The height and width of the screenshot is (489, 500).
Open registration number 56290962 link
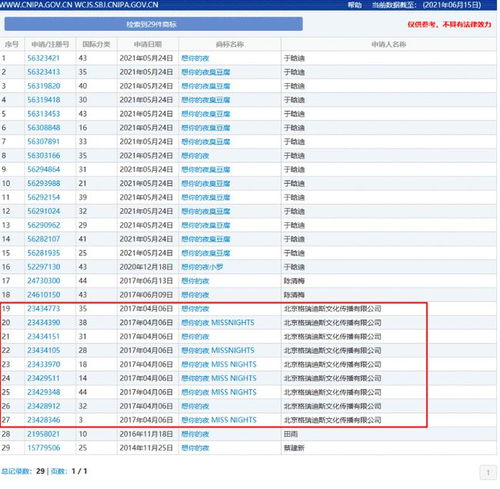click(44, 225)
